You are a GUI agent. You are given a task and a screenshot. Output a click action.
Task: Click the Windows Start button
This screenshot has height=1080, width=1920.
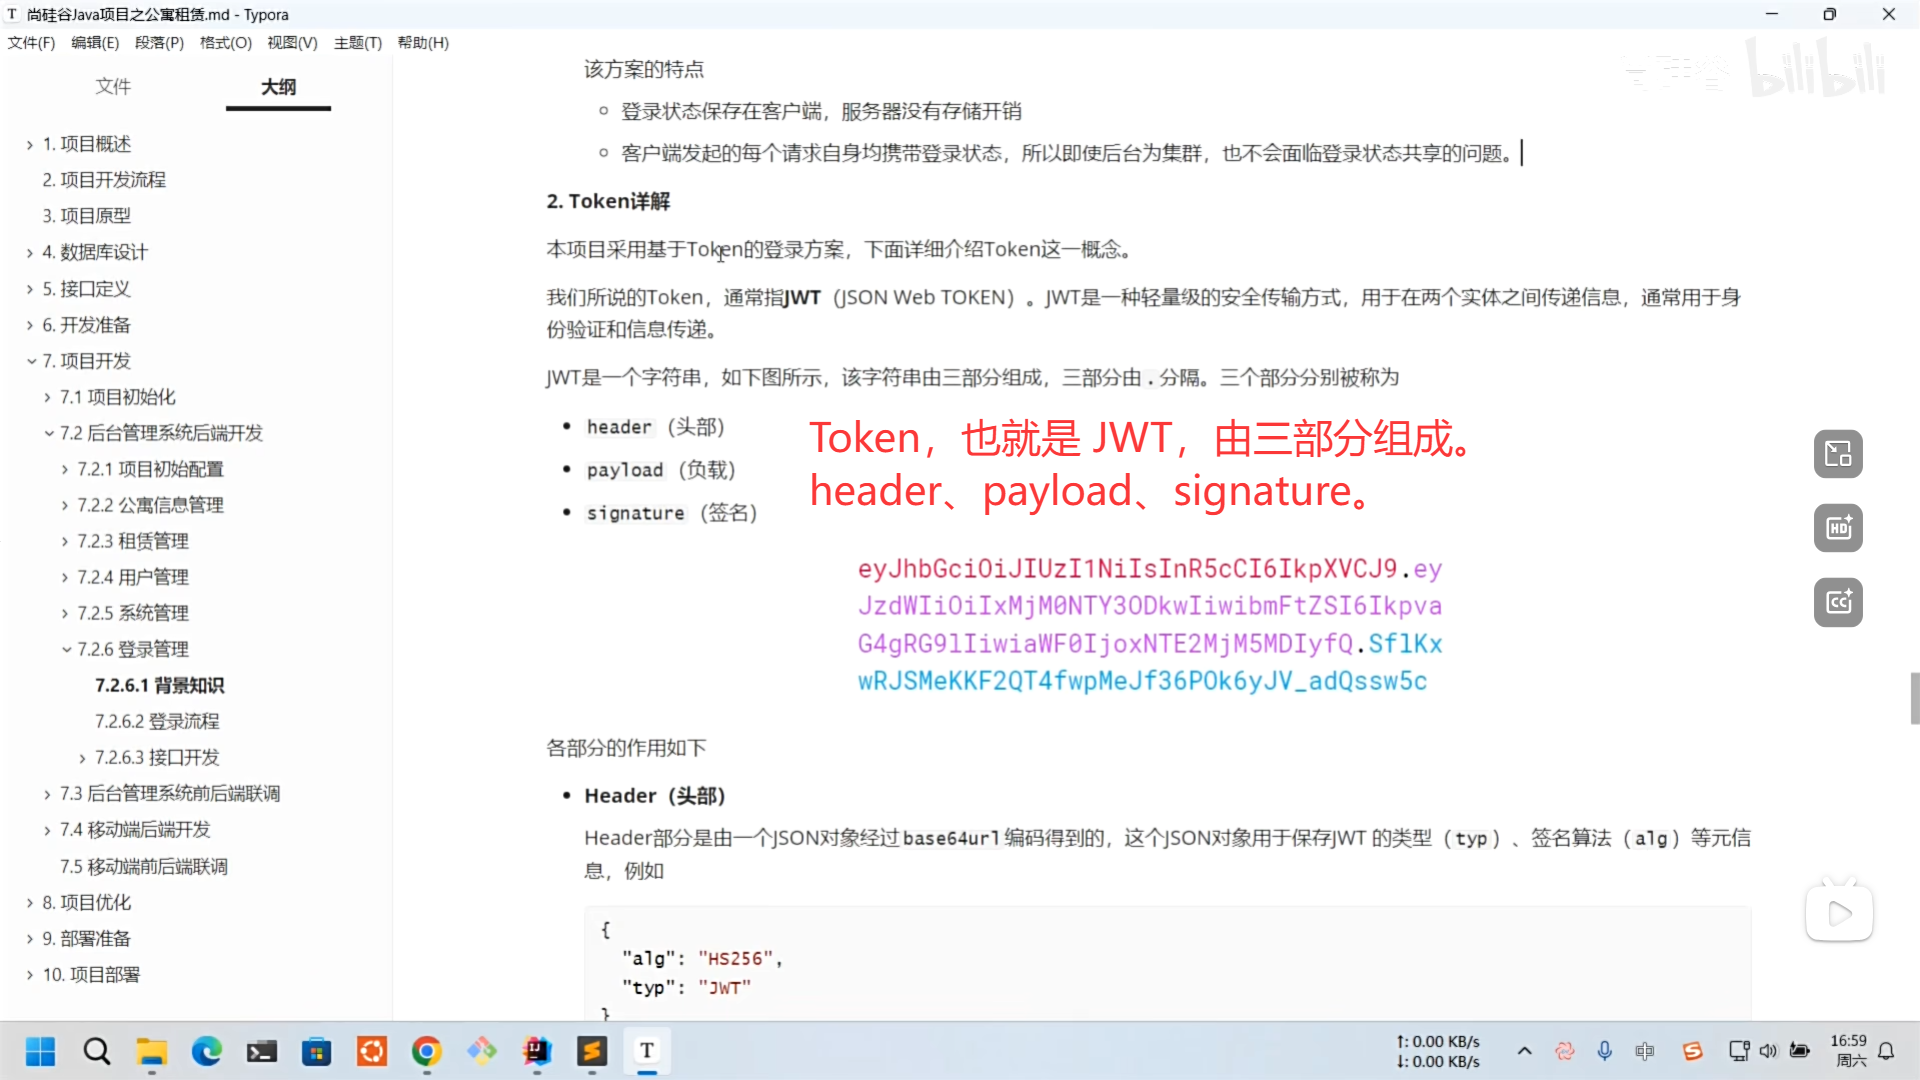tap(41, 1051)
